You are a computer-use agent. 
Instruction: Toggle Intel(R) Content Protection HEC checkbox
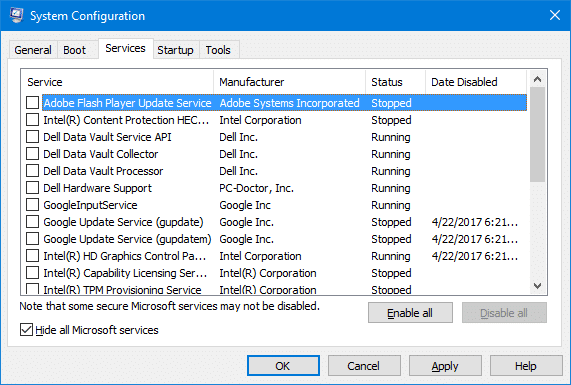(32, 120)
